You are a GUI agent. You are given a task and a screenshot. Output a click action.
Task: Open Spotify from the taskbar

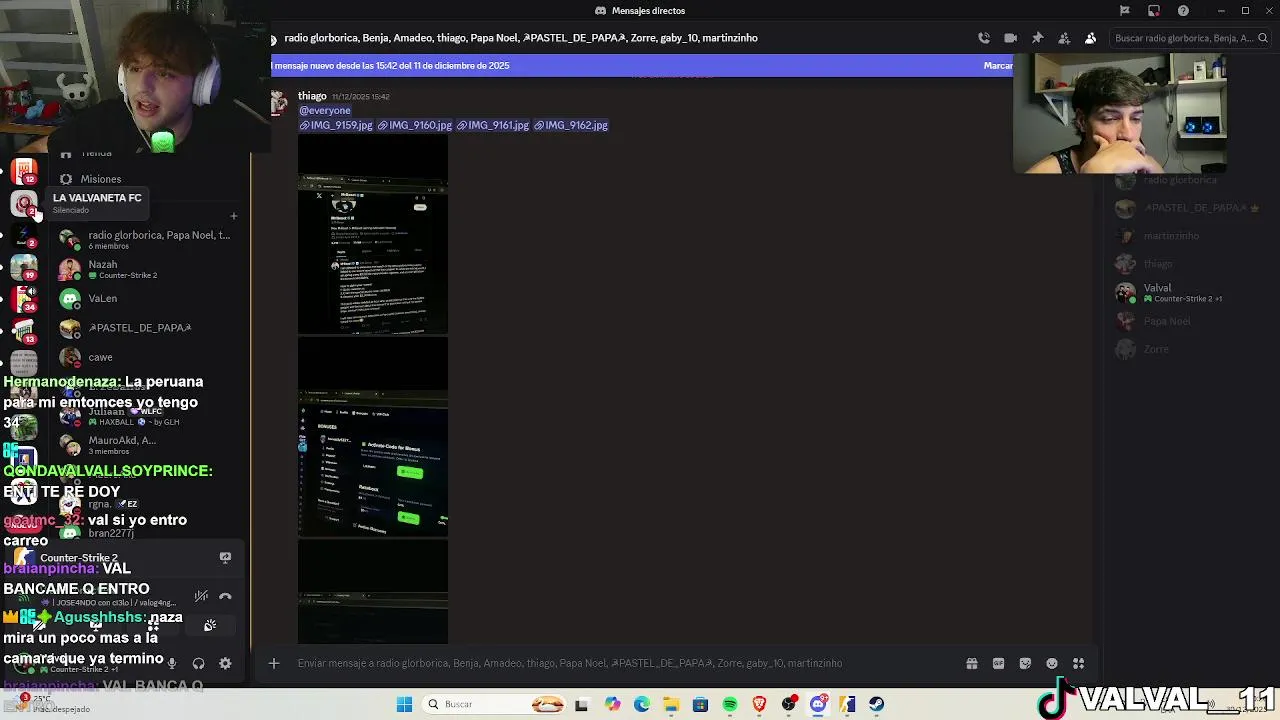[x=729, y=704]
